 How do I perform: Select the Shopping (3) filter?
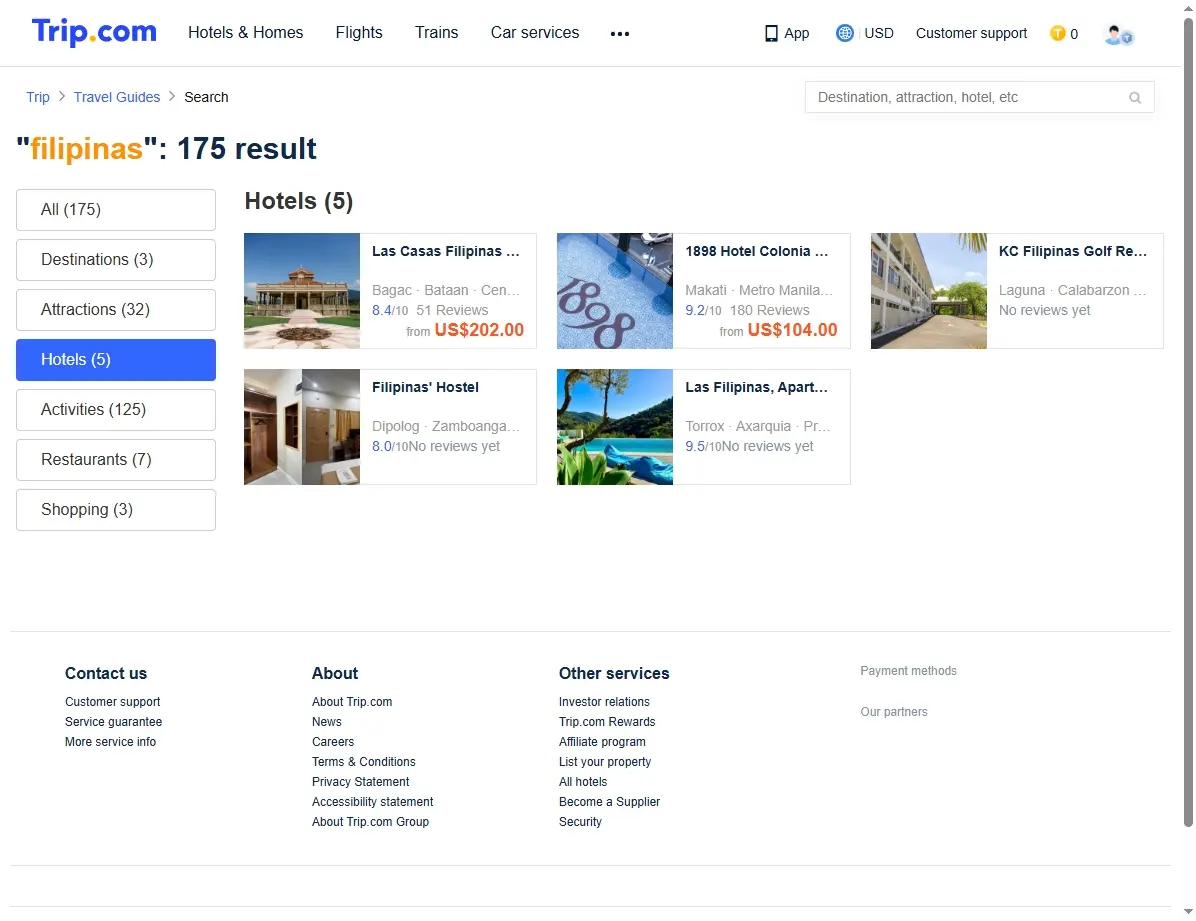click(x=116, y=510)
